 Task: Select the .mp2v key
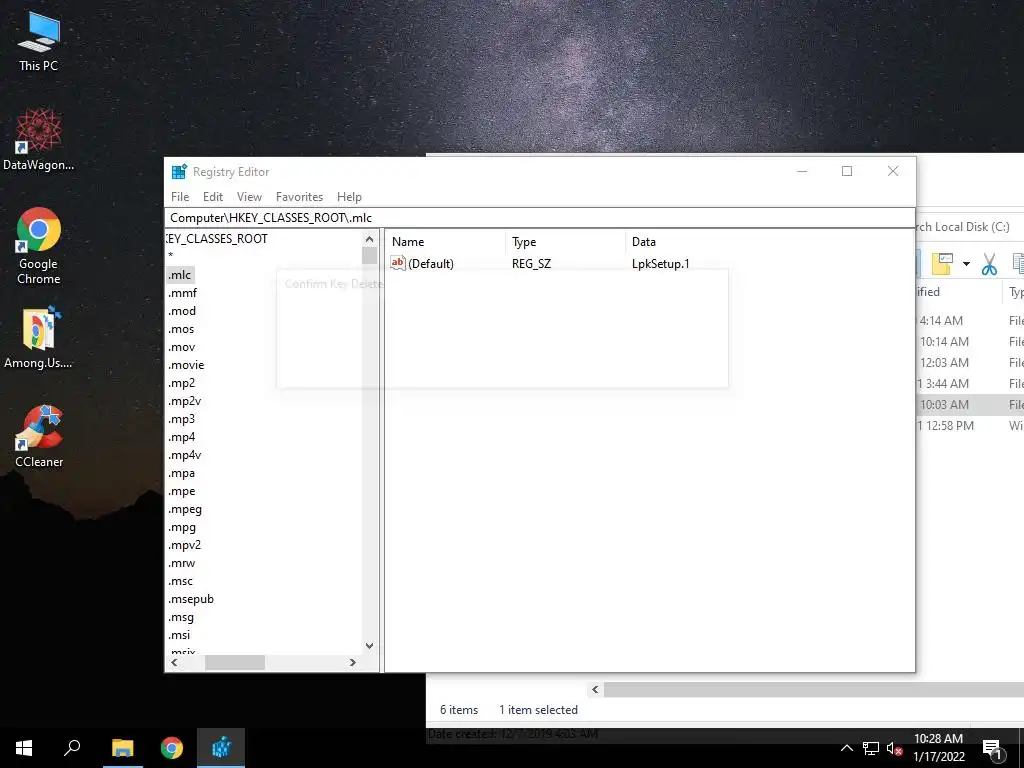point(184,401)
